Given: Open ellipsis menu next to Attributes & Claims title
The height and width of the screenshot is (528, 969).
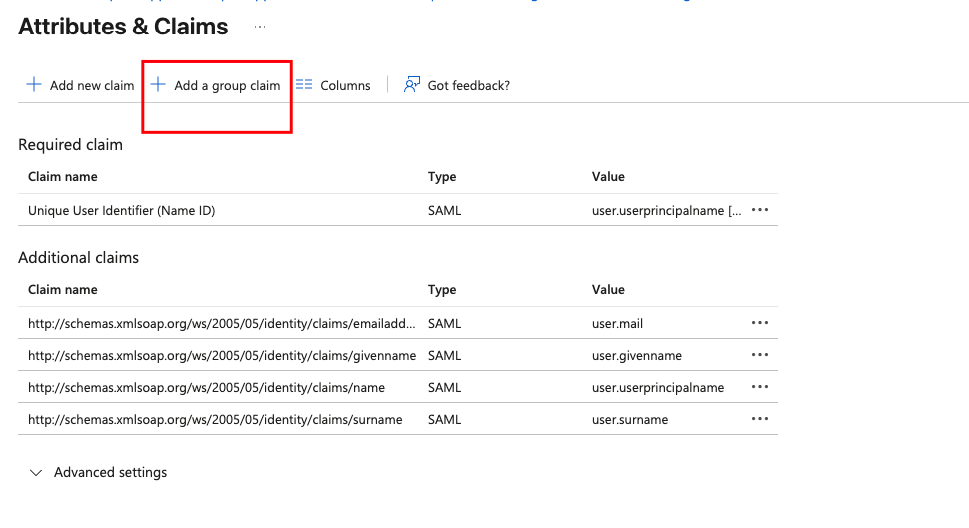Looking at the screenshot, I should [260, 26].
